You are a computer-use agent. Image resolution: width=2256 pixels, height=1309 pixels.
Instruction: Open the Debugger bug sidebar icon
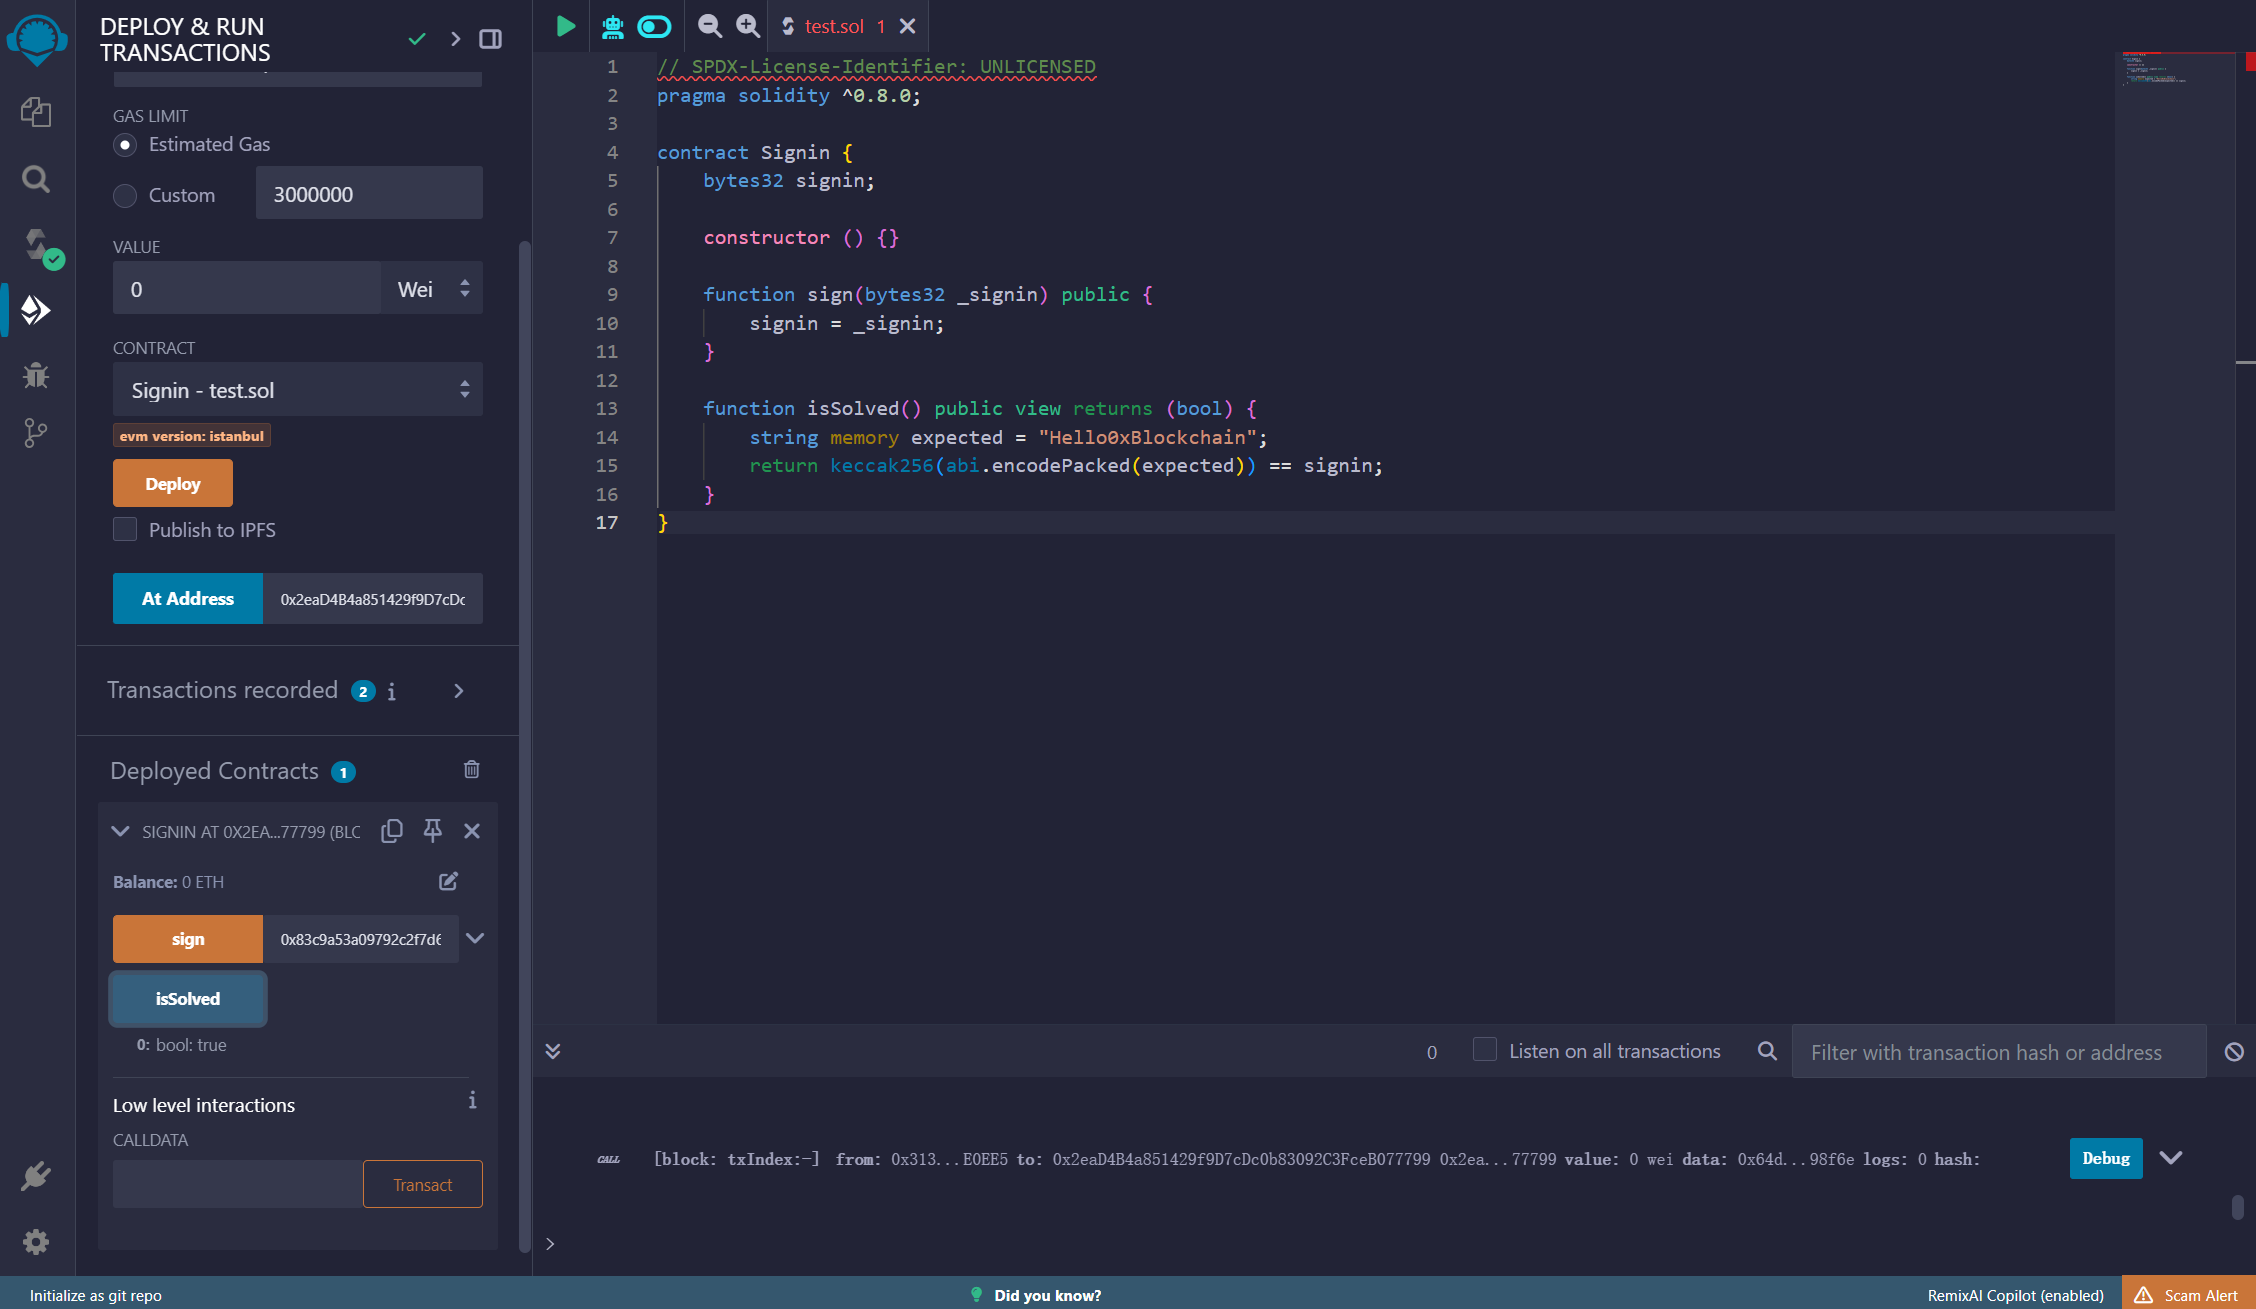click(x=36, y=375)
